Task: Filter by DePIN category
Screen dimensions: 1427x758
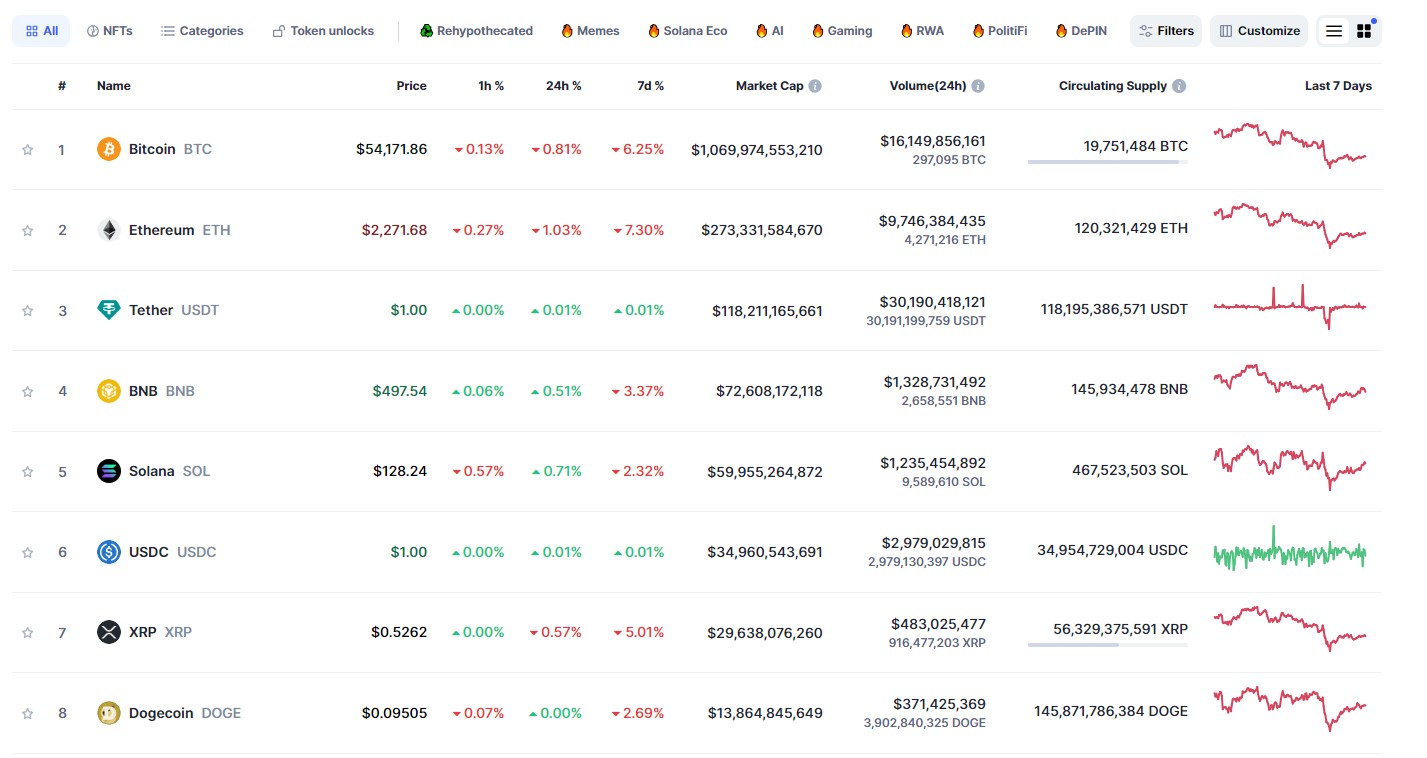Action: (x=1081, y=31)
